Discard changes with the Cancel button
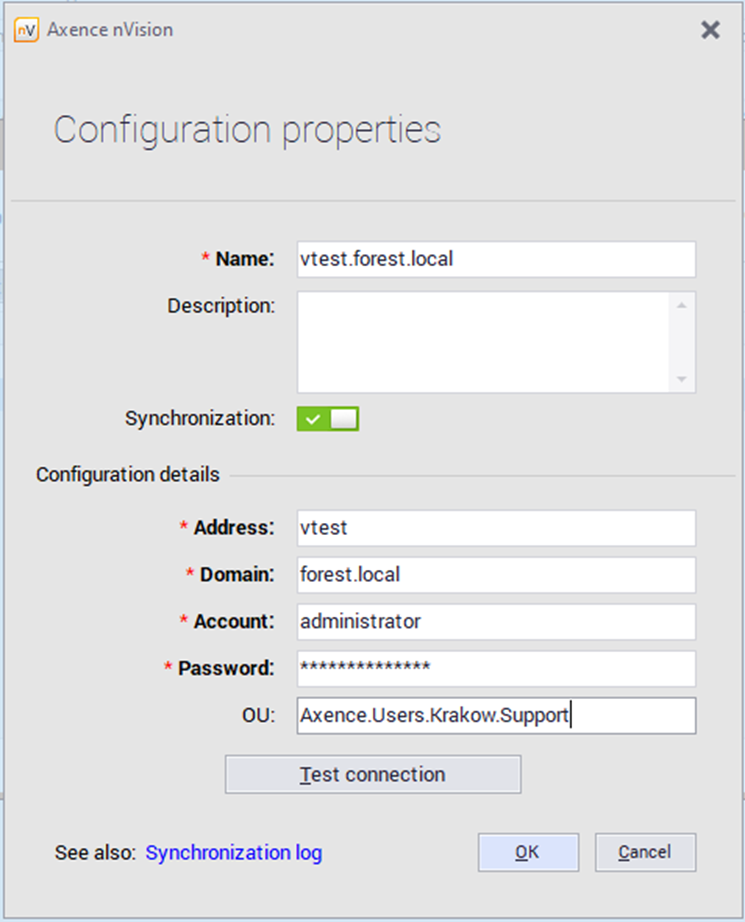The width and height of the screenshot is (745, 922). [645, 853]
